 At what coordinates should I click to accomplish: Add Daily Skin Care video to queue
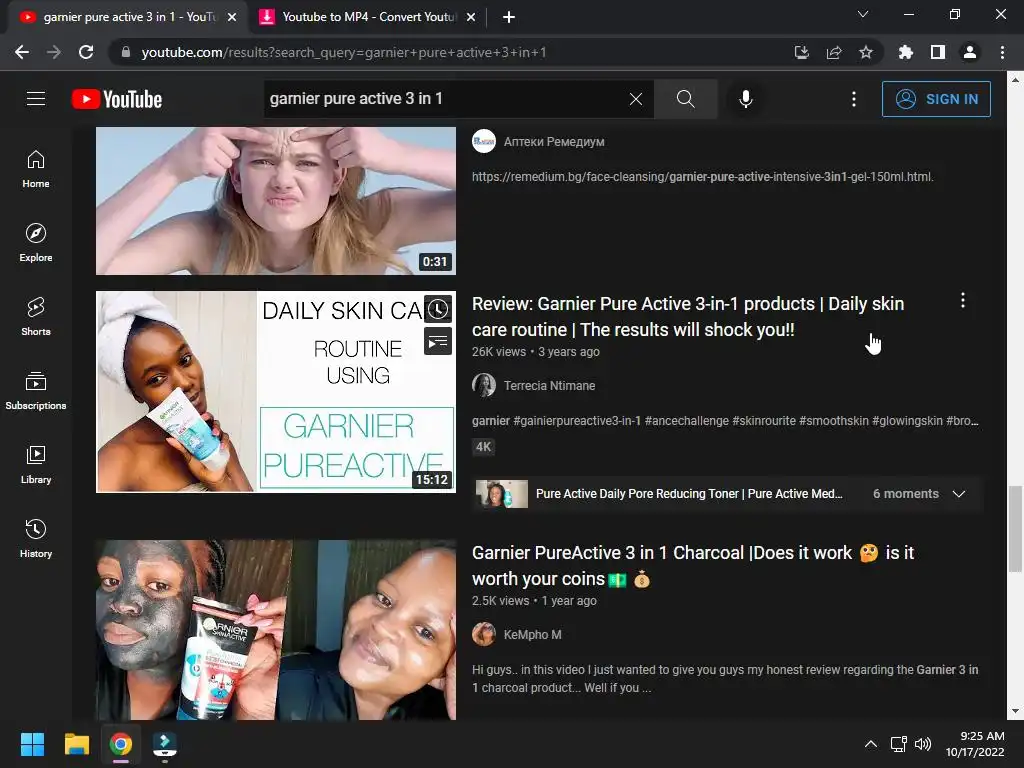pos(438,341)
